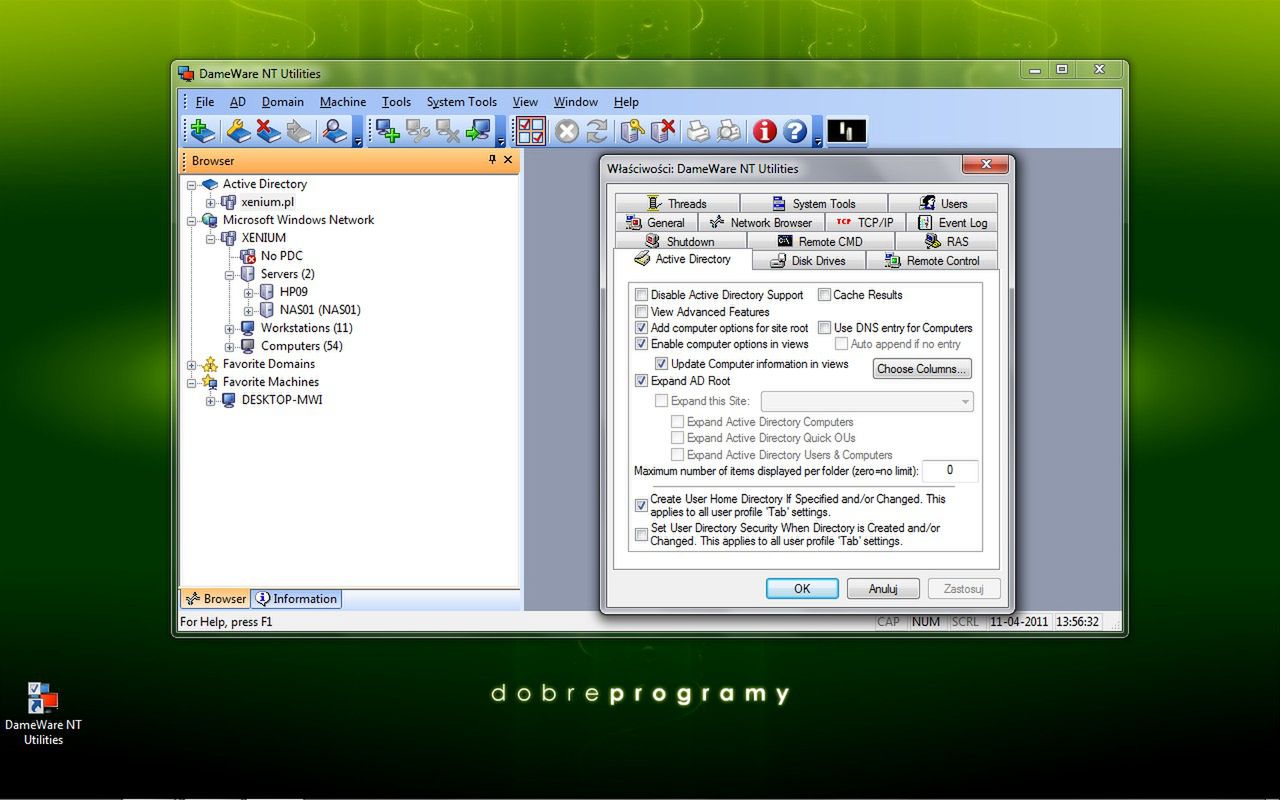Click the Anuluj button
This screenshot has height=800, width=1280.
click(883, 589)
